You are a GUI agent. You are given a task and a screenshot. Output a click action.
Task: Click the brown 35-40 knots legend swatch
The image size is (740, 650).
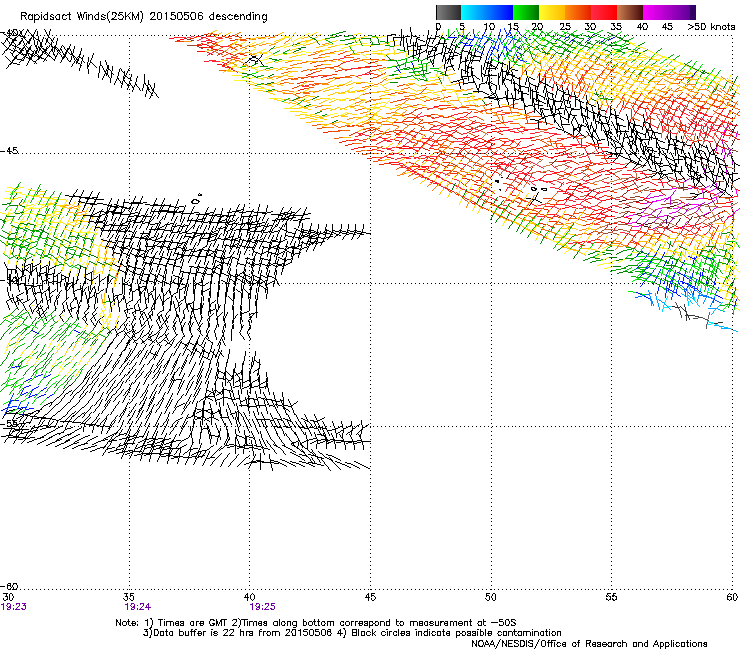630,12
